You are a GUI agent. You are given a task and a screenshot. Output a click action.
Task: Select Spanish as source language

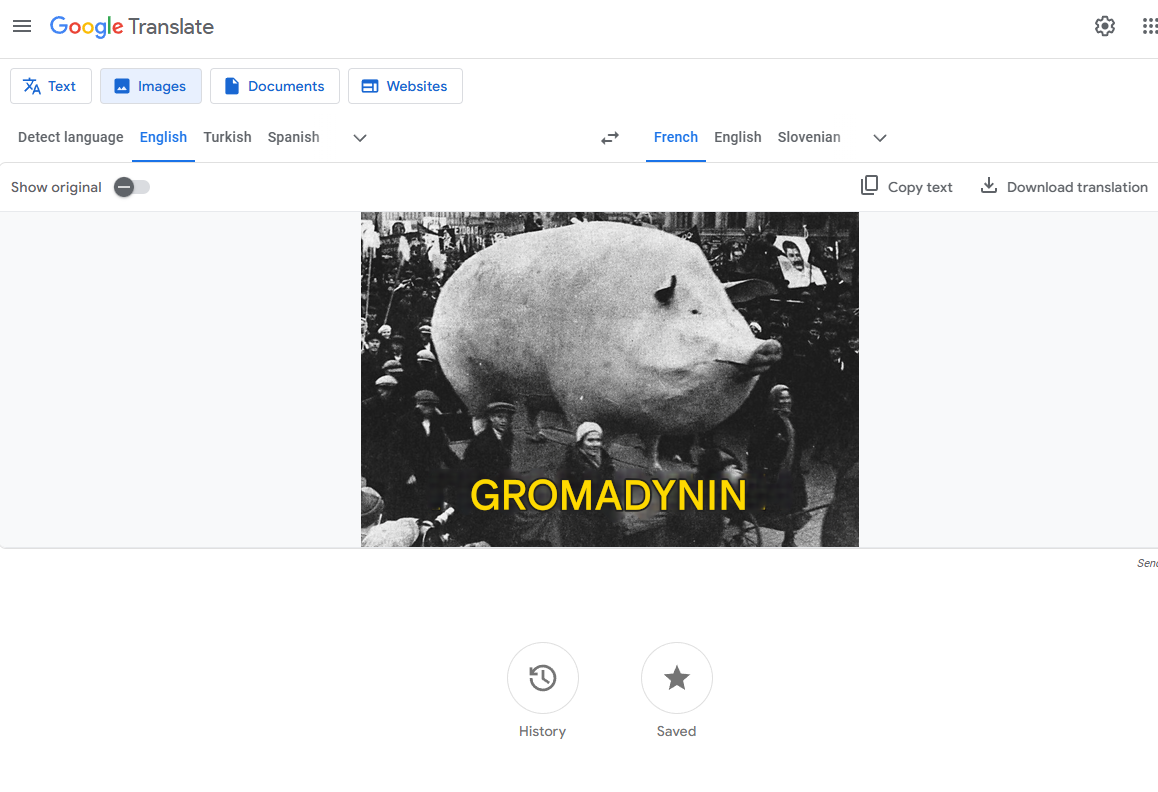pos(293,137)
